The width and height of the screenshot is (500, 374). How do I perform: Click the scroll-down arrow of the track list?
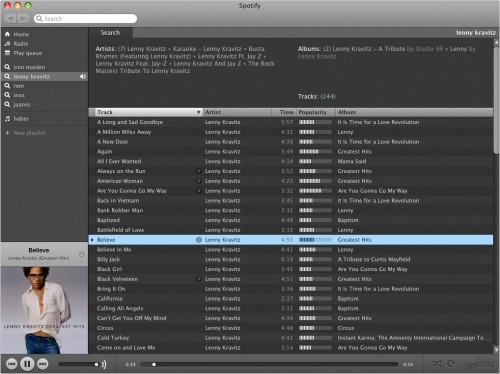point(496,350)
